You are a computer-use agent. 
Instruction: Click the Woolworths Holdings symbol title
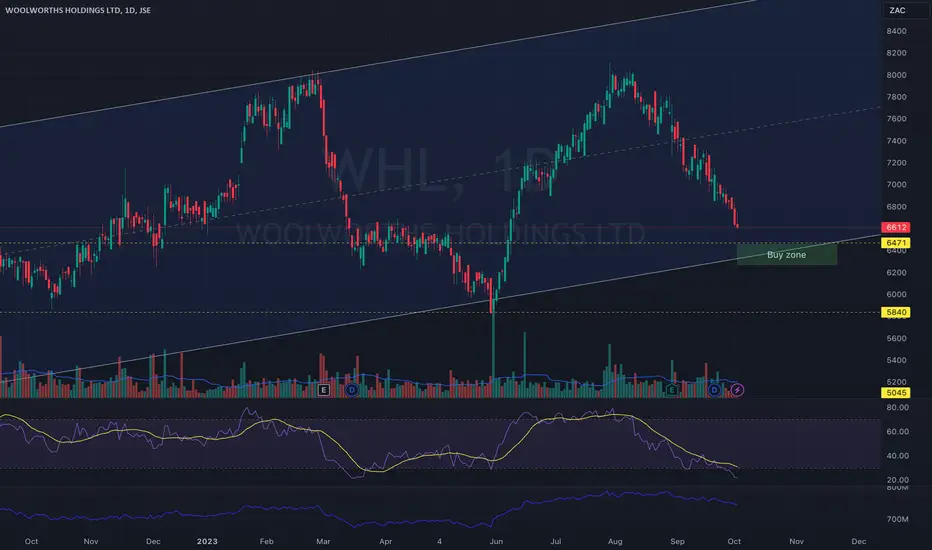78,10
